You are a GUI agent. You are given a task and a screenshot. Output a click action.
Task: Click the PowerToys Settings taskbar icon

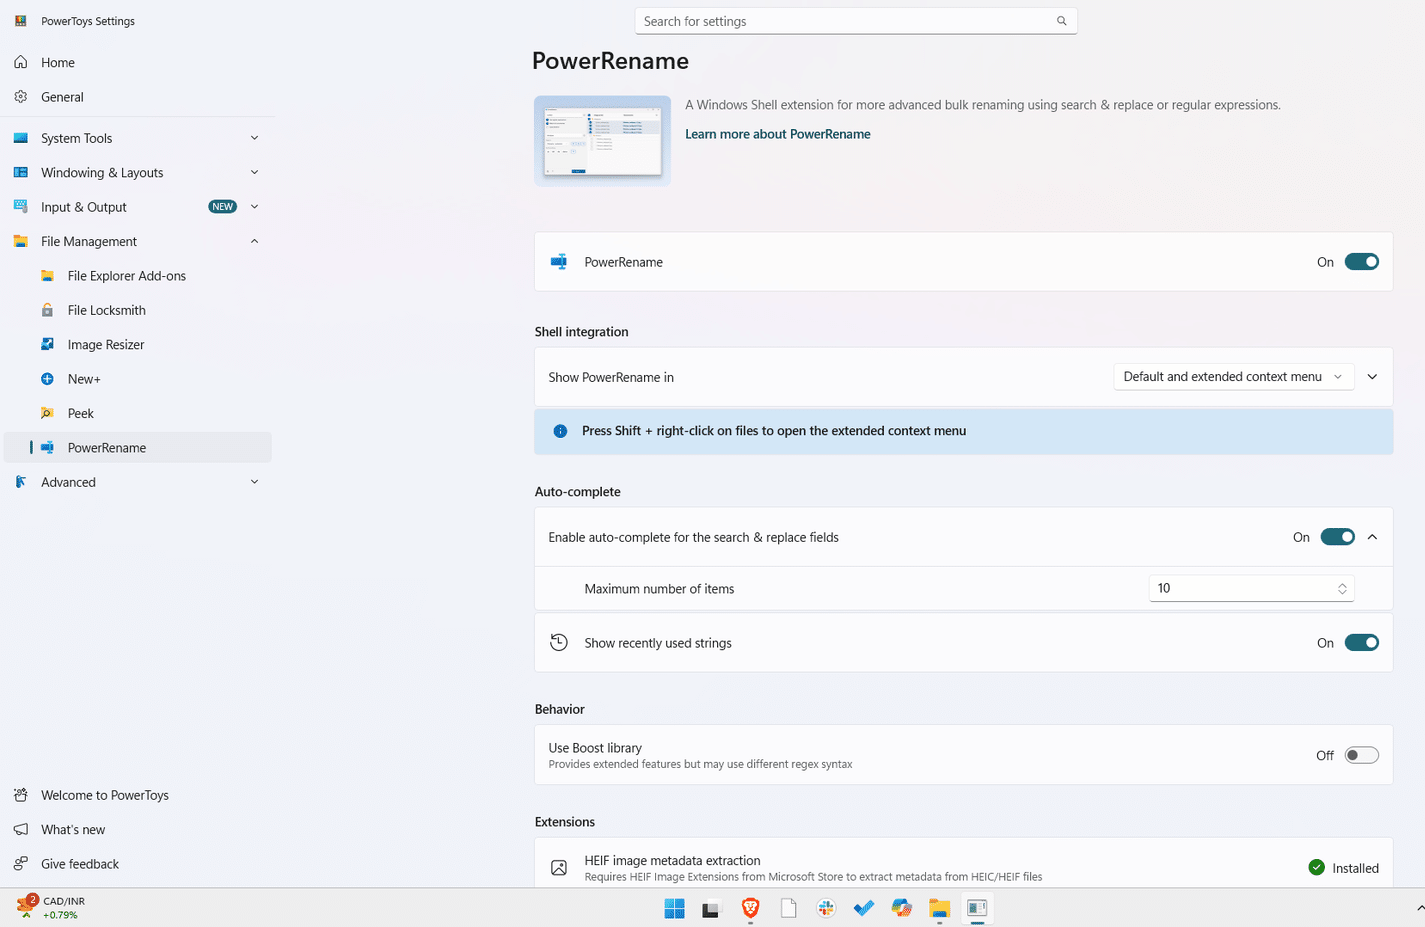(977, 908)
